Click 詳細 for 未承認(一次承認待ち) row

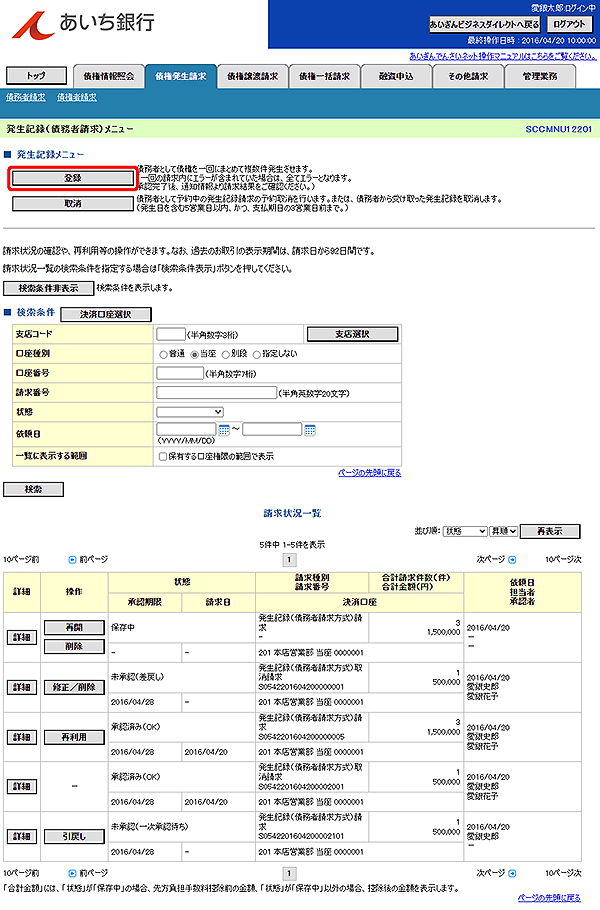tap(21, 836)
